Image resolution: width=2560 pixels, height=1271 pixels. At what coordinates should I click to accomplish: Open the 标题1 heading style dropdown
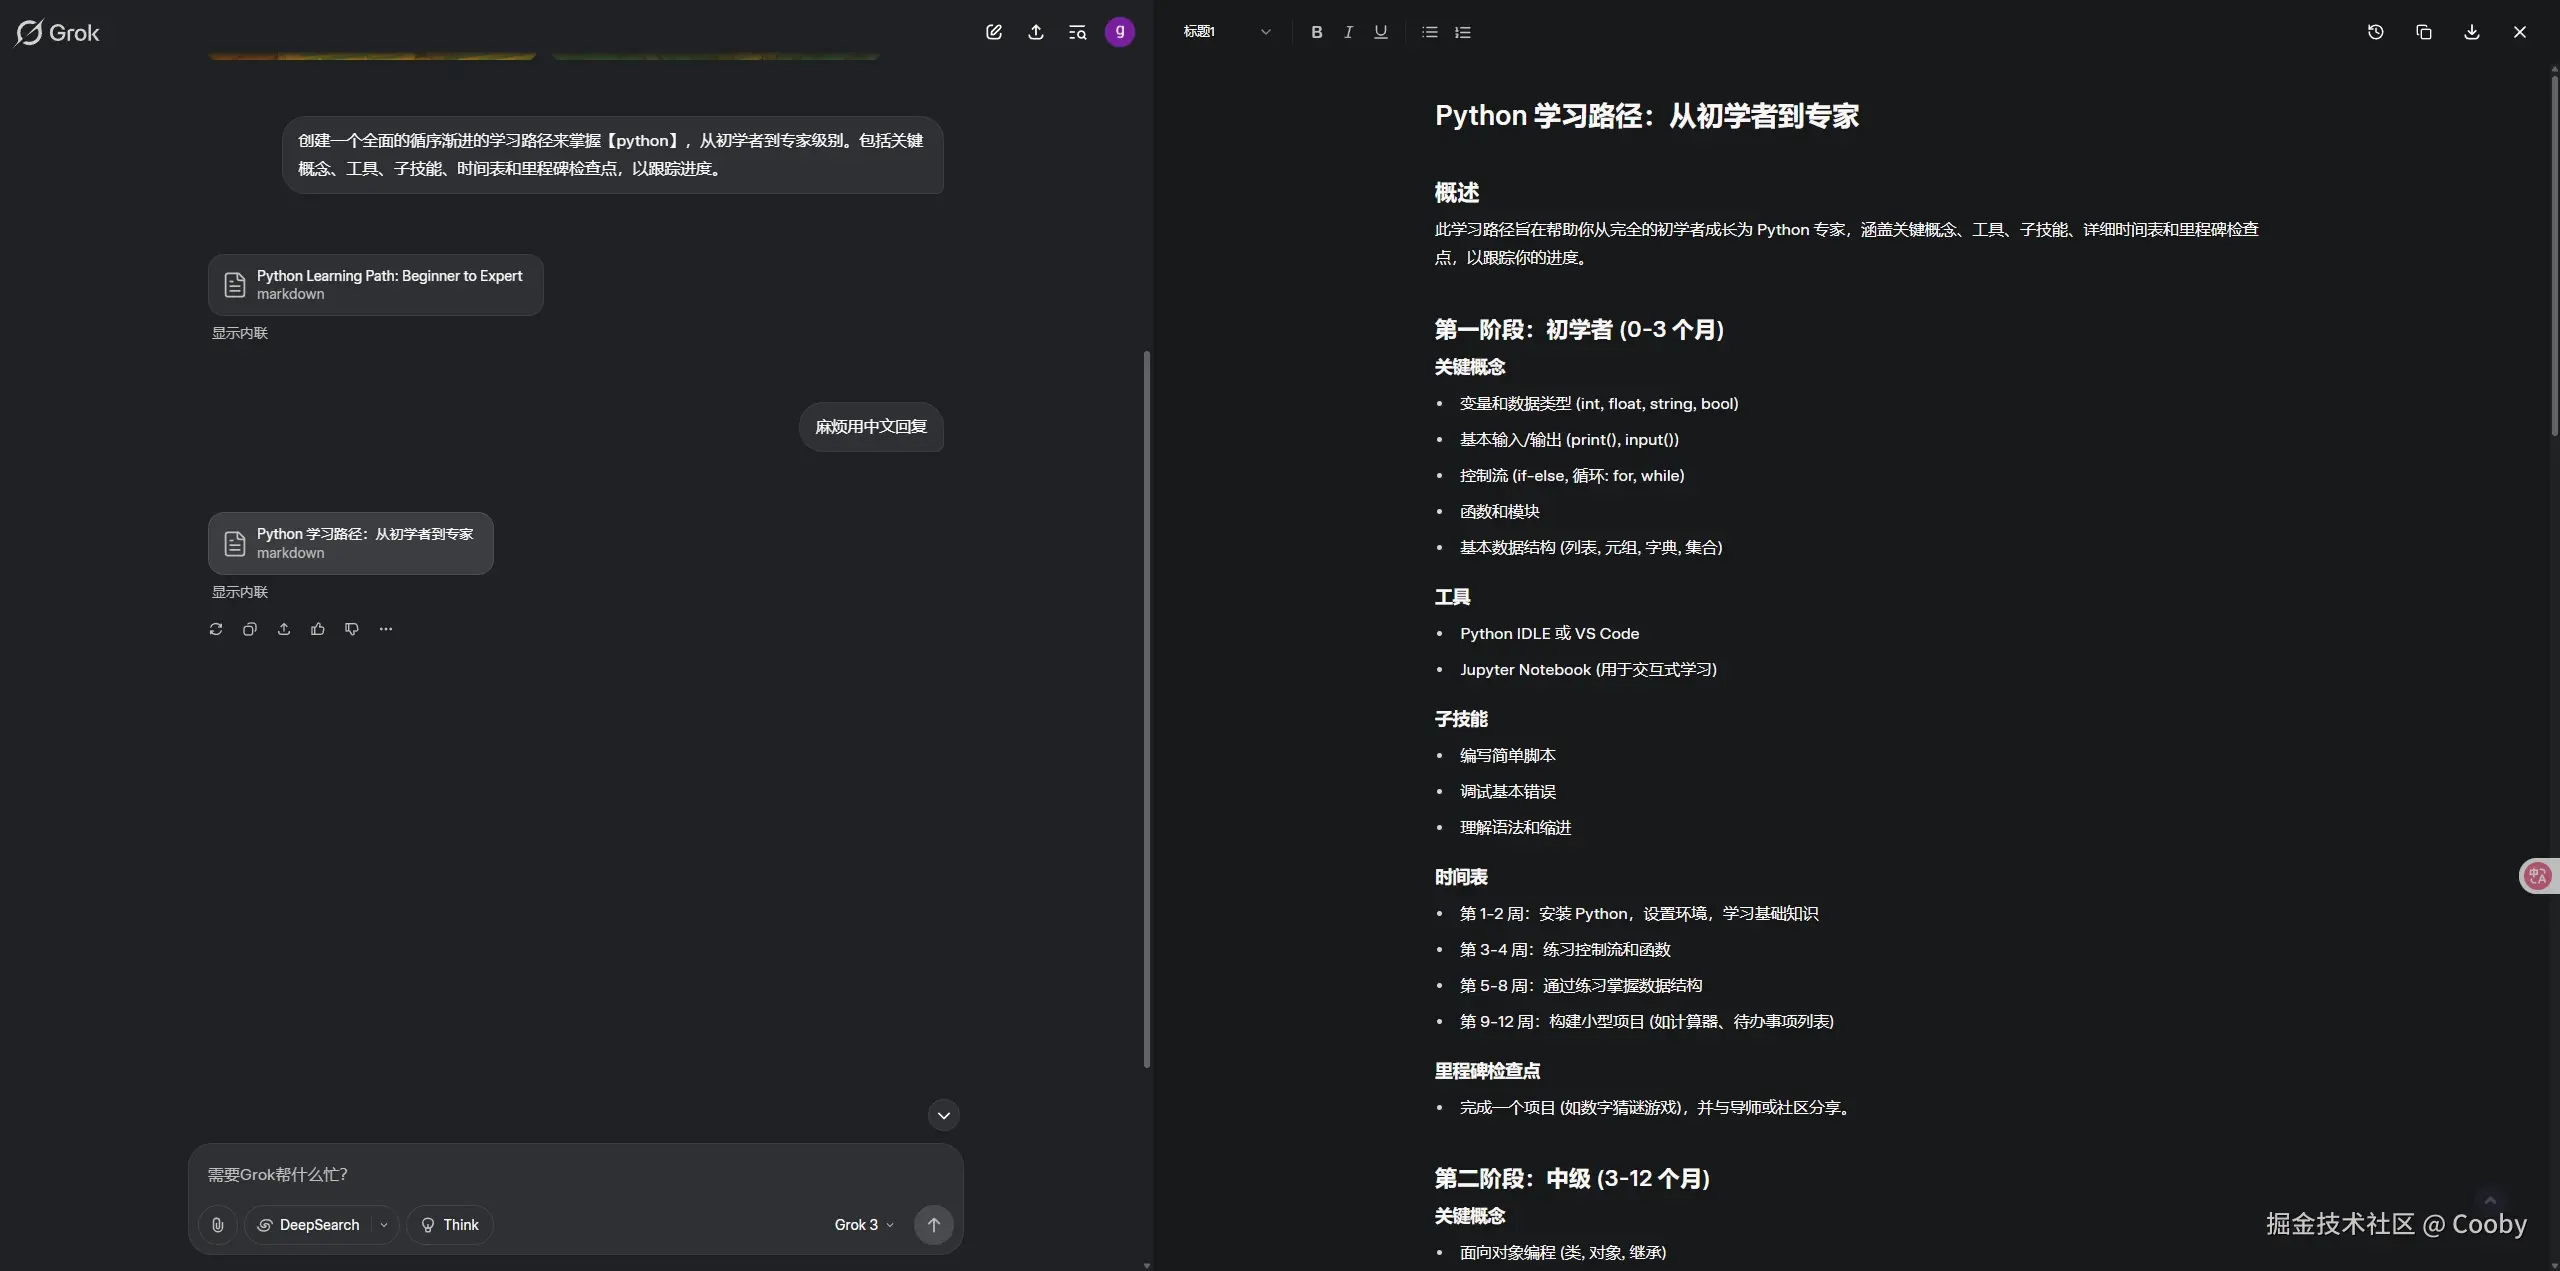coord(1226,32)
